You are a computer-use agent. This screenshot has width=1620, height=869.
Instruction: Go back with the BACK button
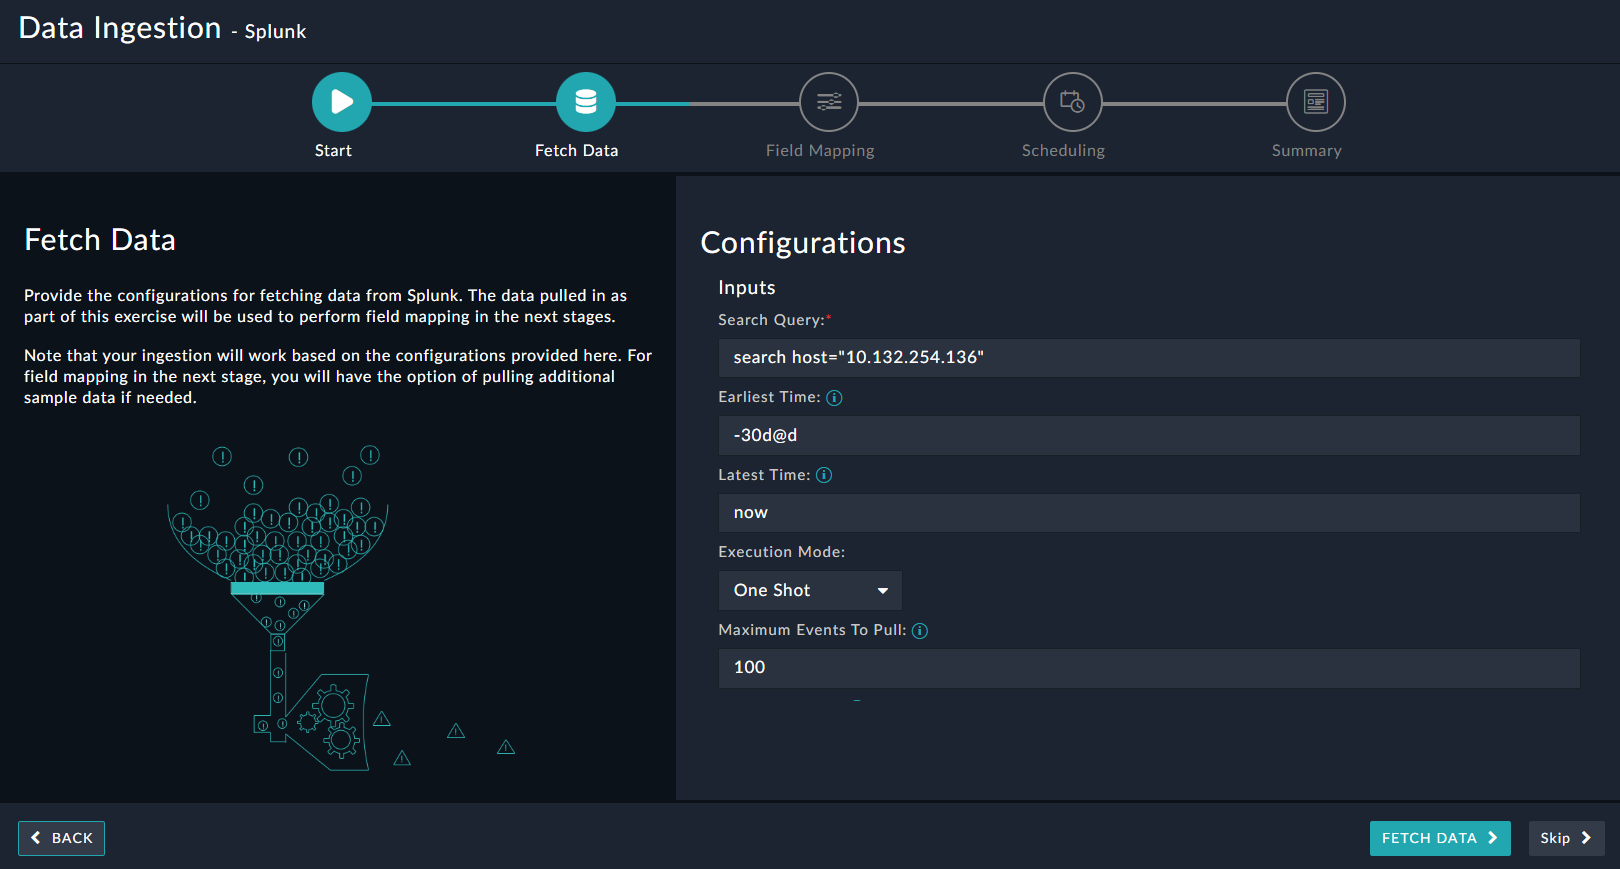point(62,838)
